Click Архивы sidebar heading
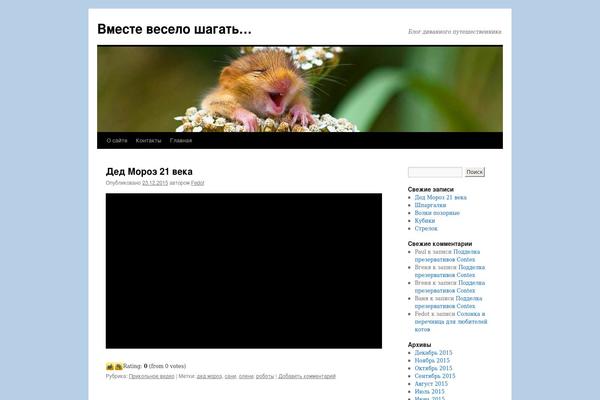The image size is (600, 400). (419, 345)
